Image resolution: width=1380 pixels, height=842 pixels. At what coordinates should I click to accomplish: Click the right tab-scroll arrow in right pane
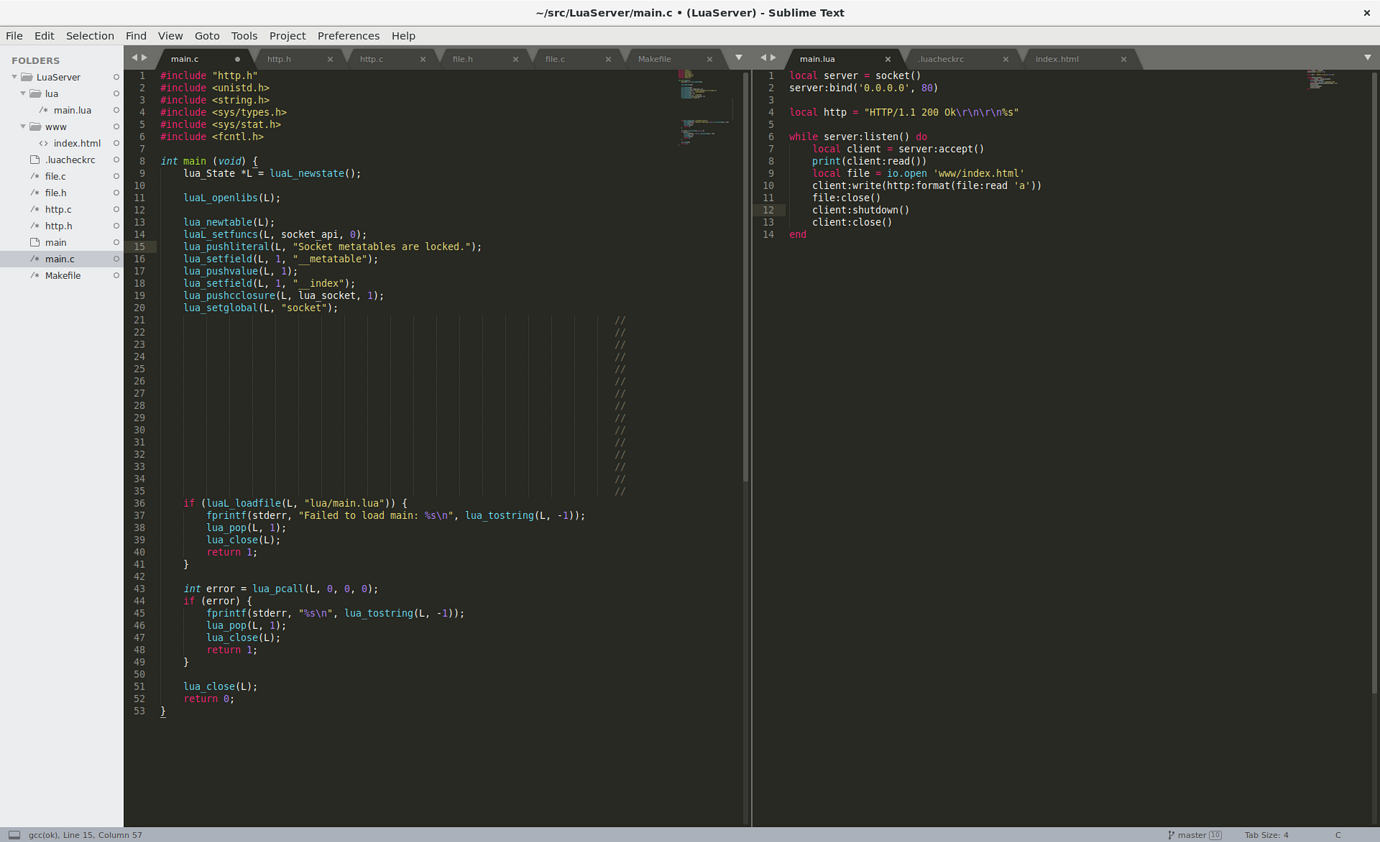click(772, 57)
